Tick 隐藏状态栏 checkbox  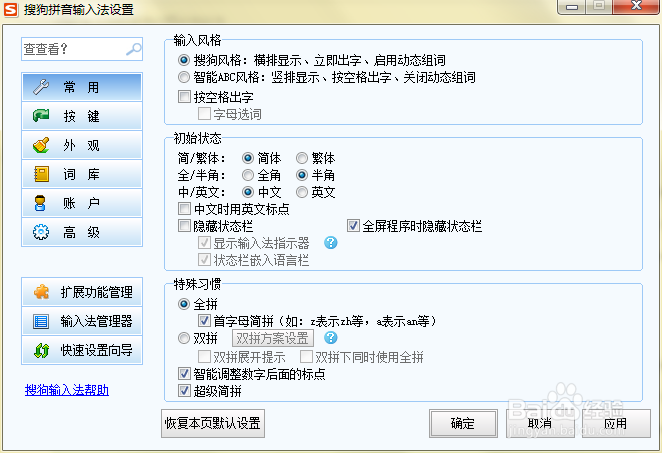(x=184, y=225)
